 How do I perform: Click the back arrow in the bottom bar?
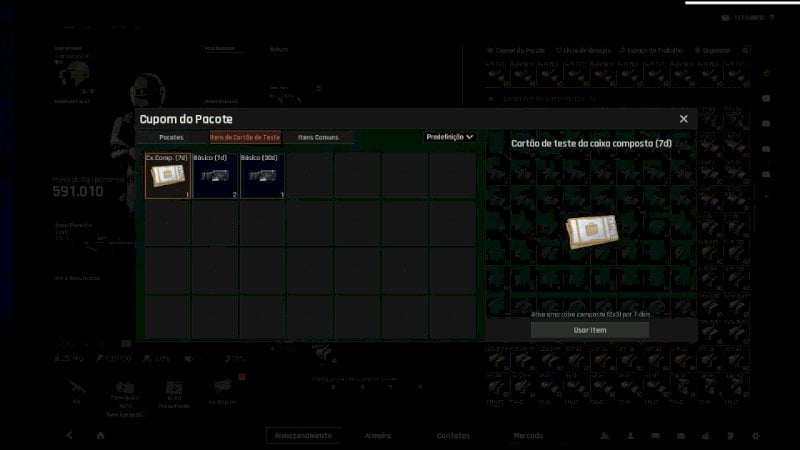pyautogui.click(x=69, y=435)
